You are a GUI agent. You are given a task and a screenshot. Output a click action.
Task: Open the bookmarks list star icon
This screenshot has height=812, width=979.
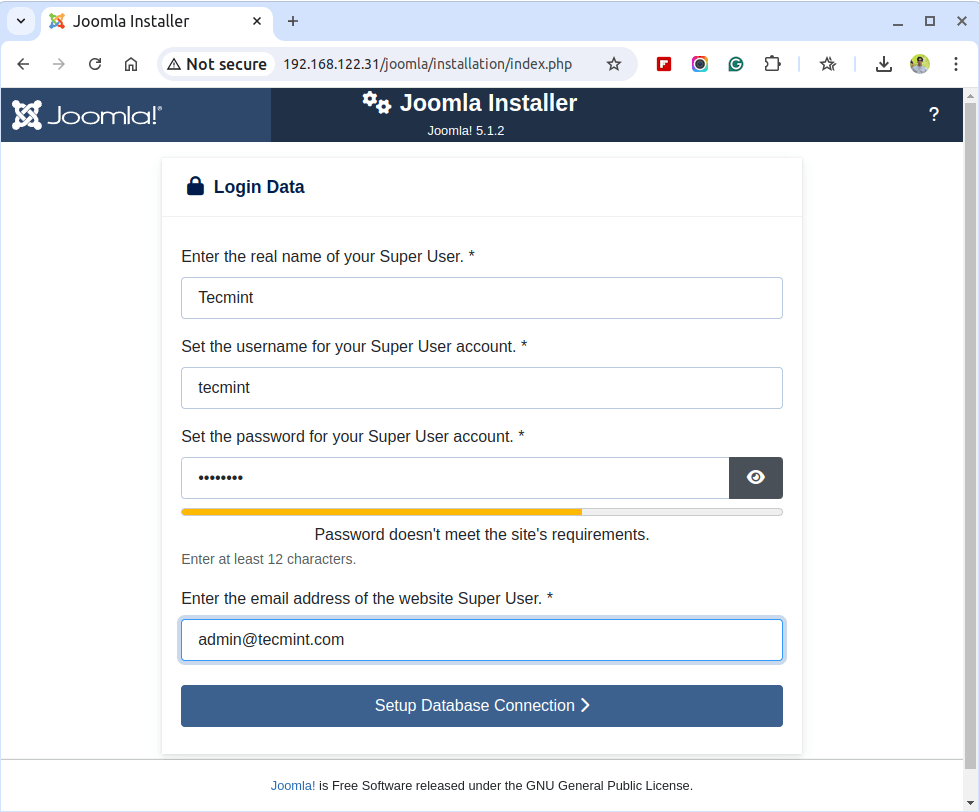tap(828, 64)
